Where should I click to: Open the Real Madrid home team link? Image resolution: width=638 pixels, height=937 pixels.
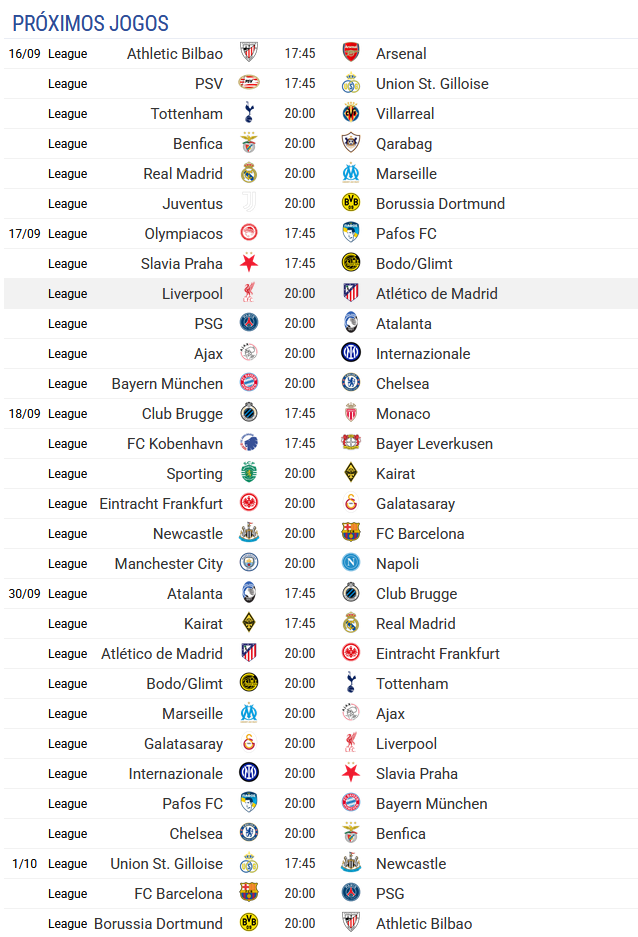183,174
